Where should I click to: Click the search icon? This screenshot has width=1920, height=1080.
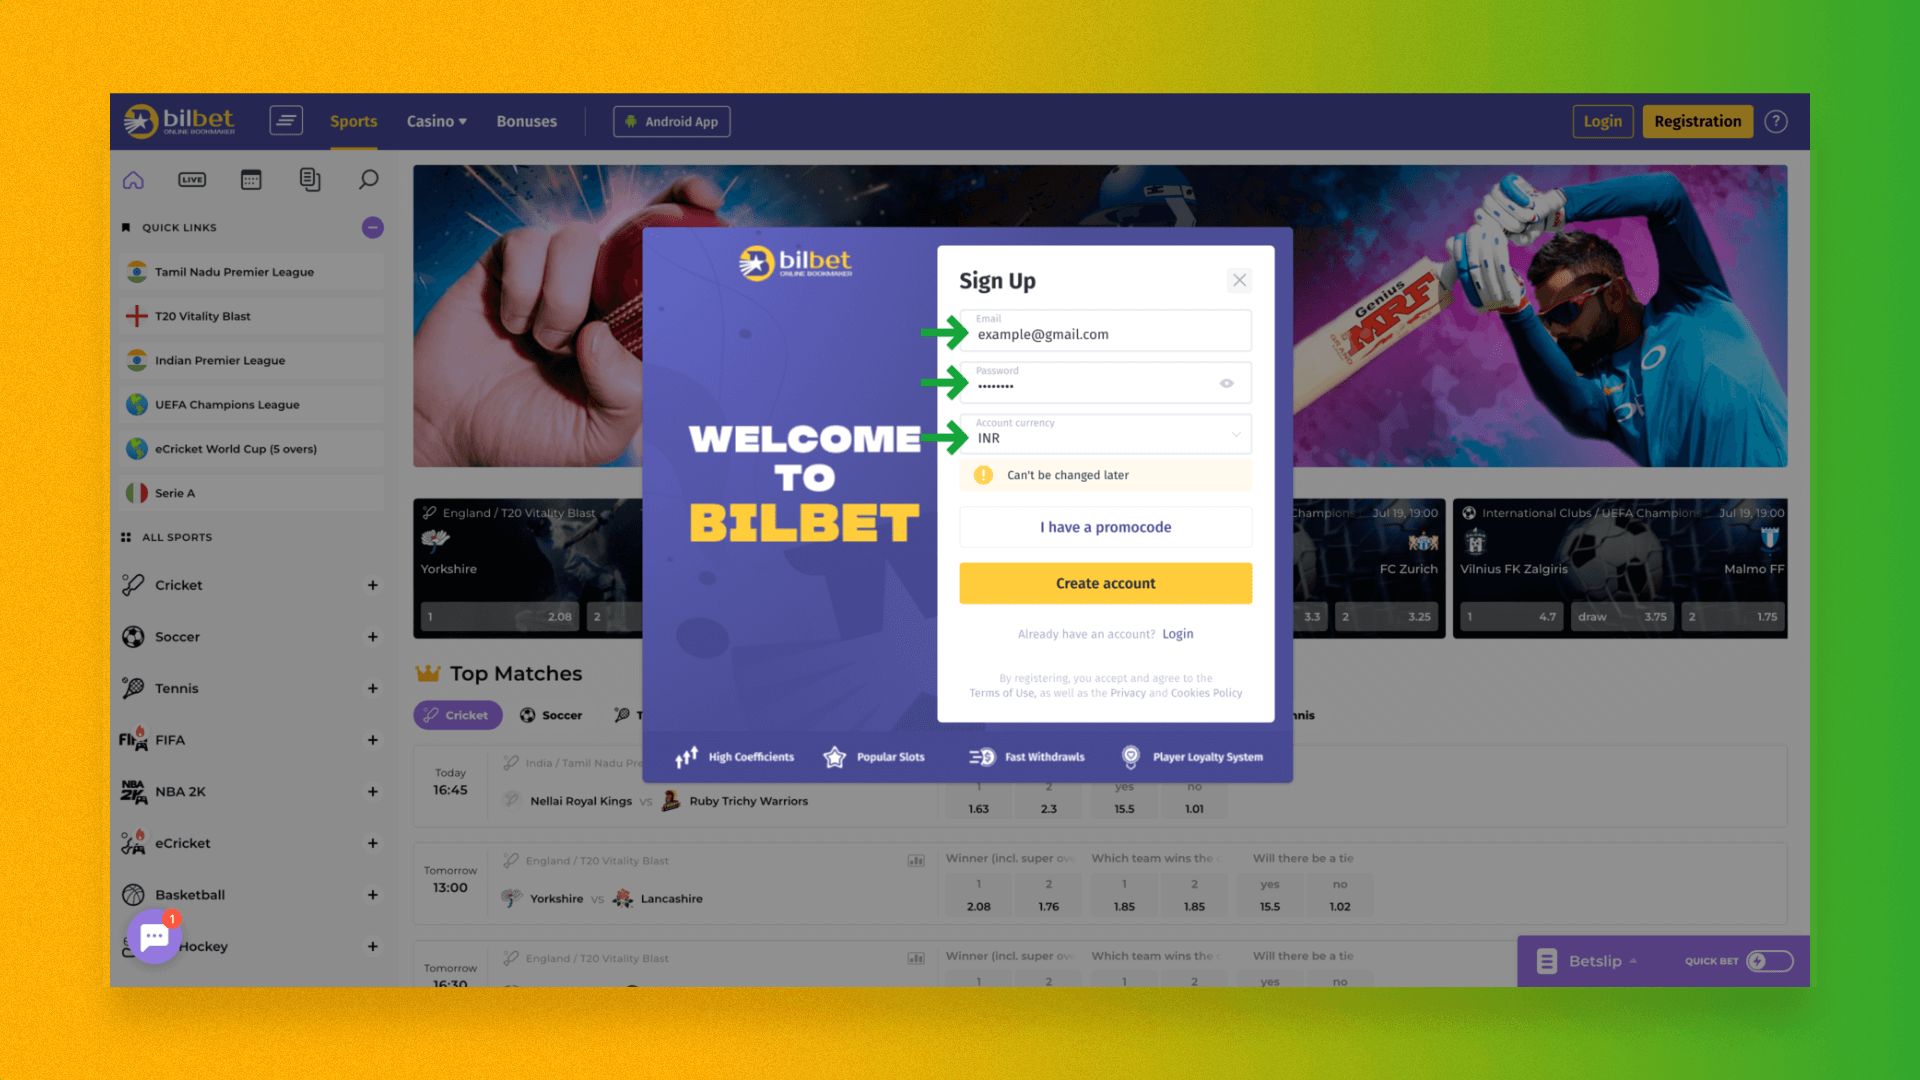click(x=367, y=179)
